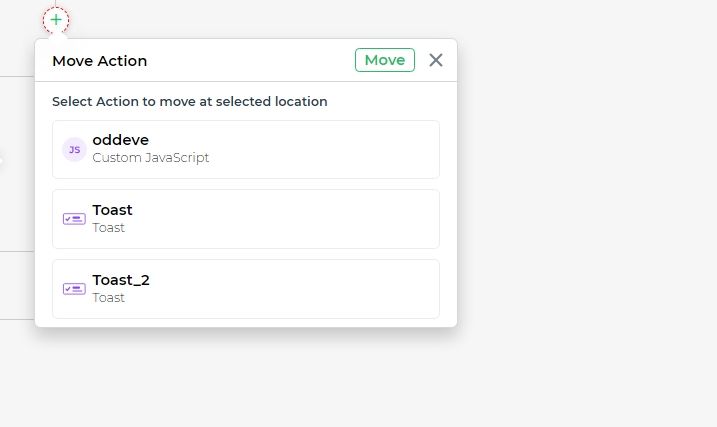717x427 pixels.
Task: Select the oddeve action card
Action: (x=246, y=149)
